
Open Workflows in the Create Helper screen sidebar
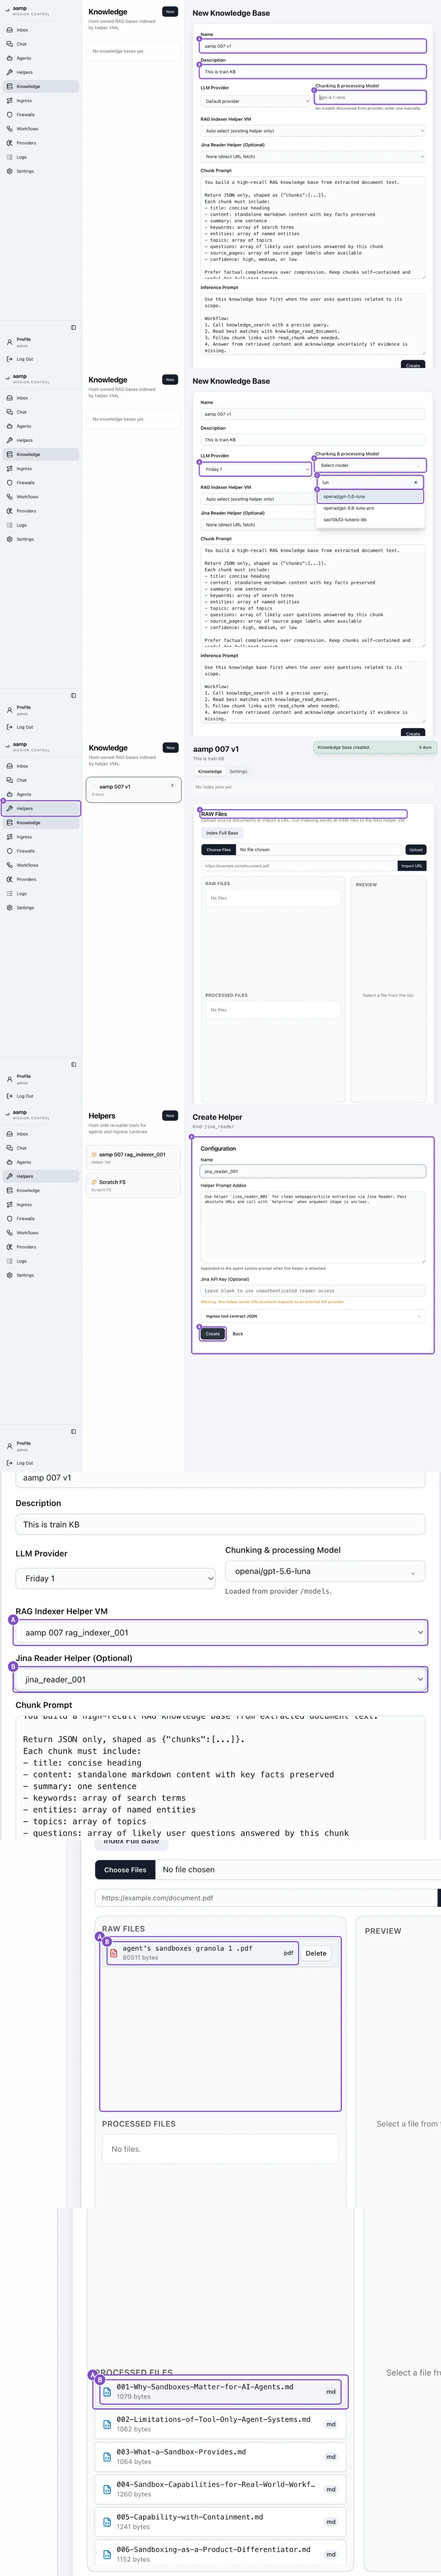click(x=40, y=1233)
